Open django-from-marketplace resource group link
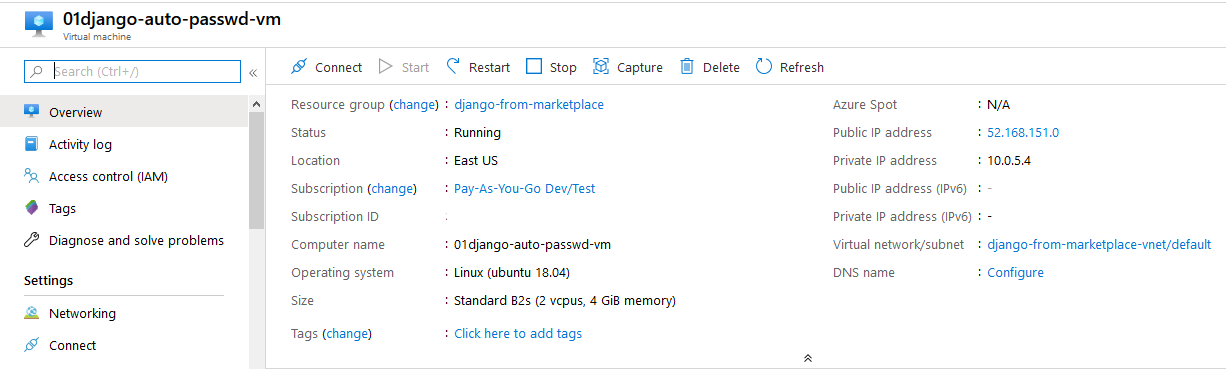 (529, 104)
